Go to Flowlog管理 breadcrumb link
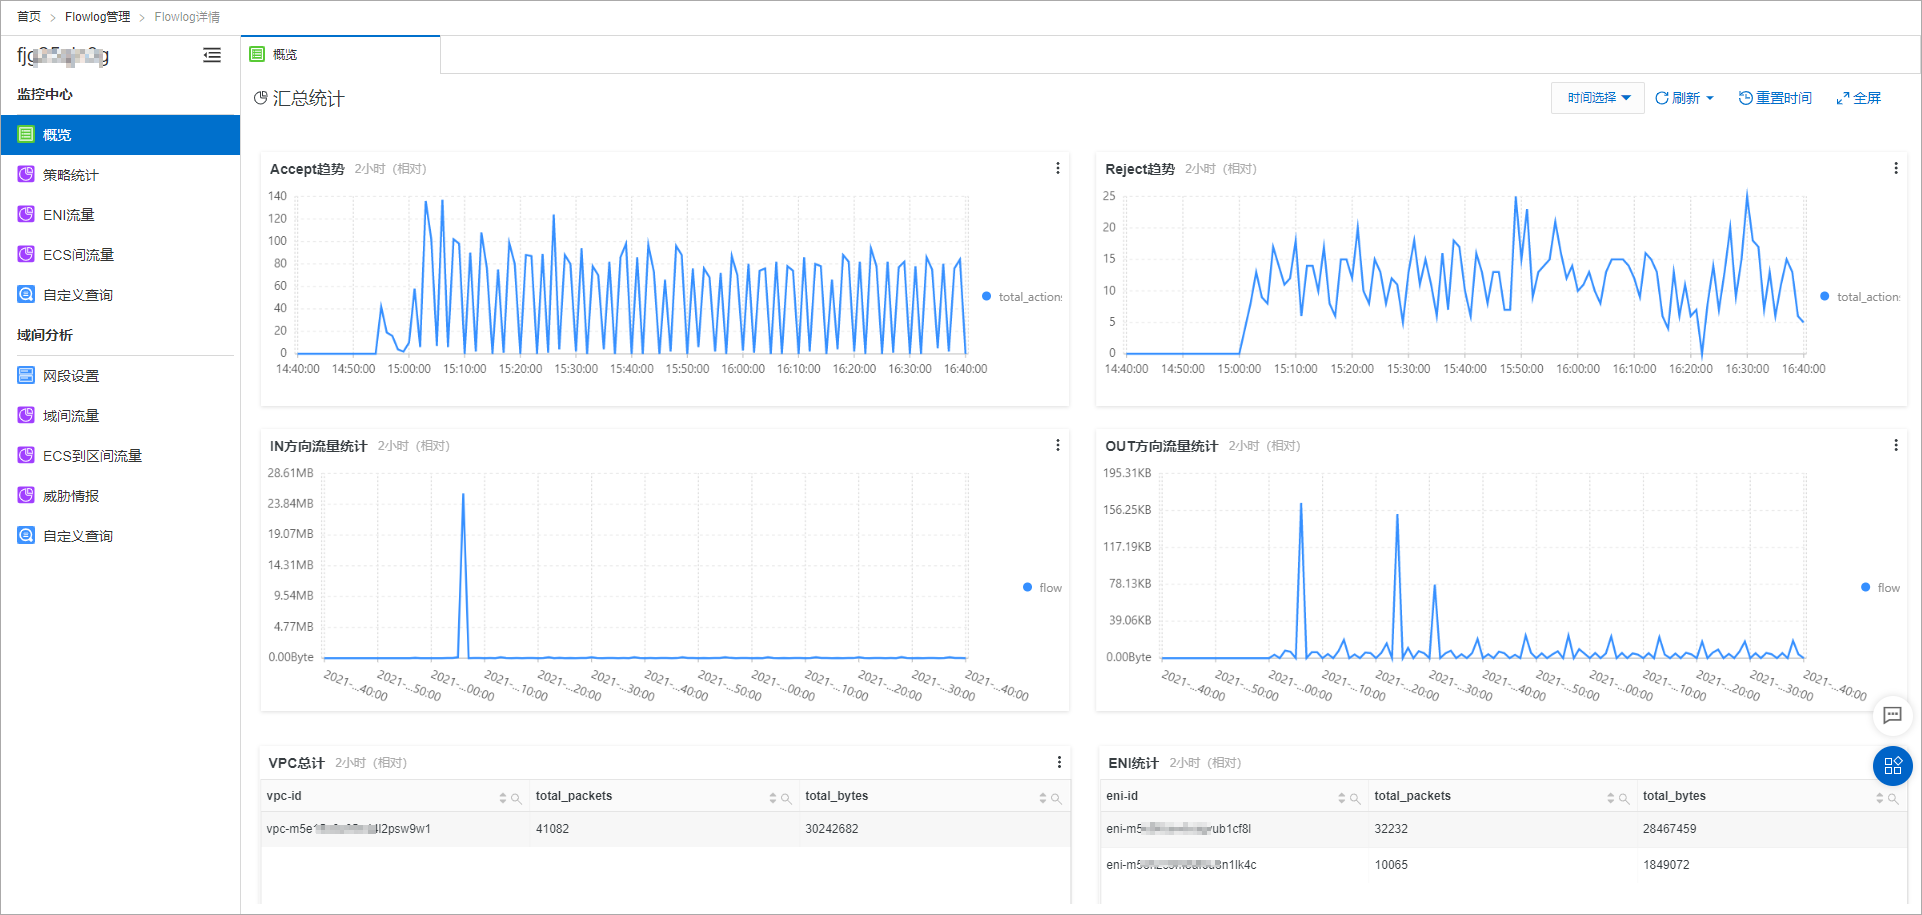 click(x=97, y=17)
